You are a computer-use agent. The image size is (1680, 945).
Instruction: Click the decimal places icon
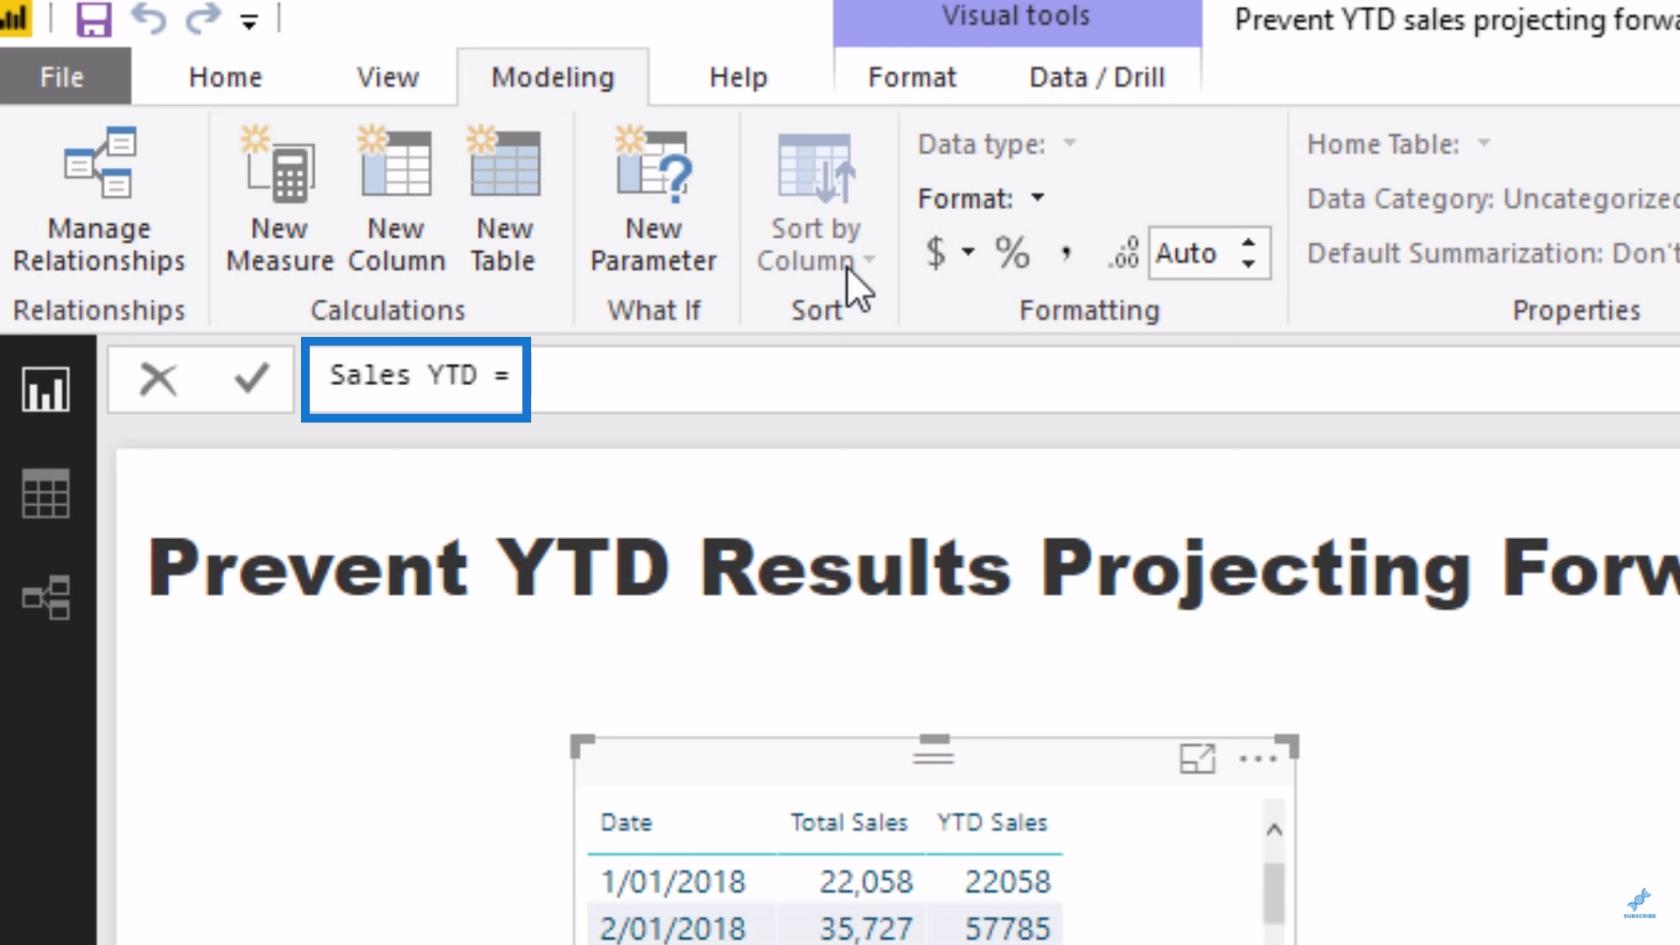1124,252
